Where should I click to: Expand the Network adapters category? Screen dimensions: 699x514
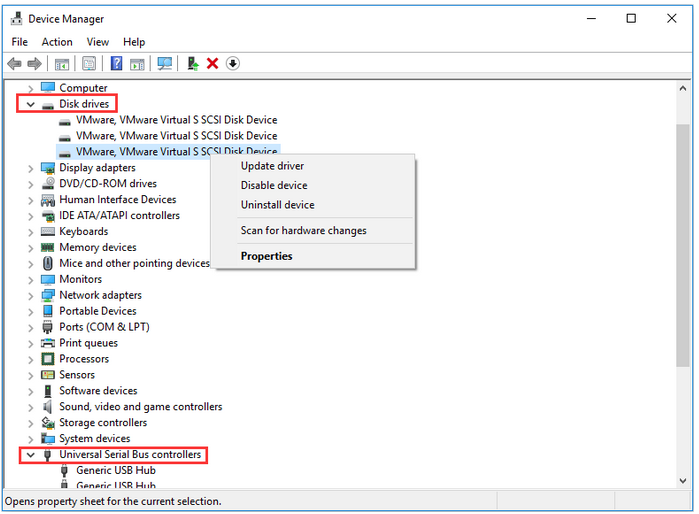(x=31, y=295)
